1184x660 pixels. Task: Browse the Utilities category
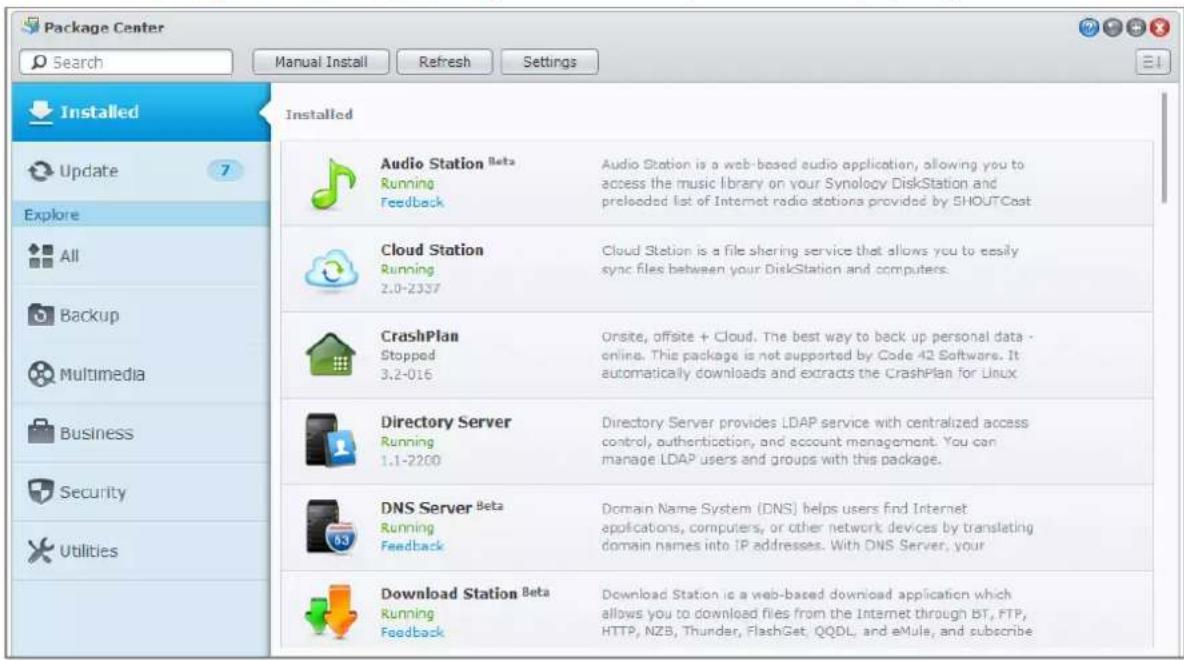140,551
